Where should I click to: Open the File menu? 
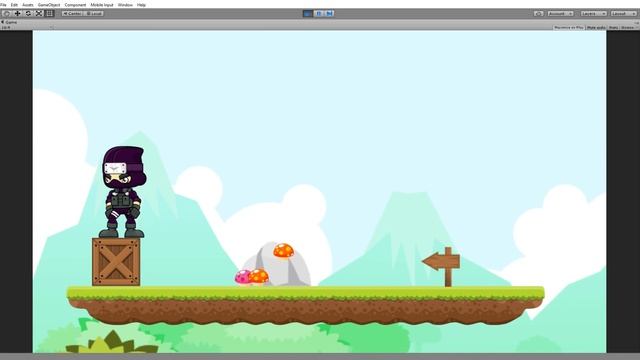coord(3,5)
